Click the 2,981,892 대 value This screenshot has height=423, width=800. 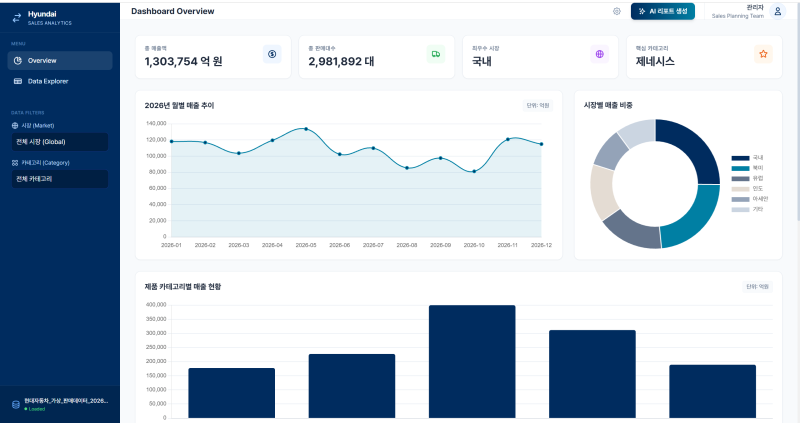(x=341, y=62)
